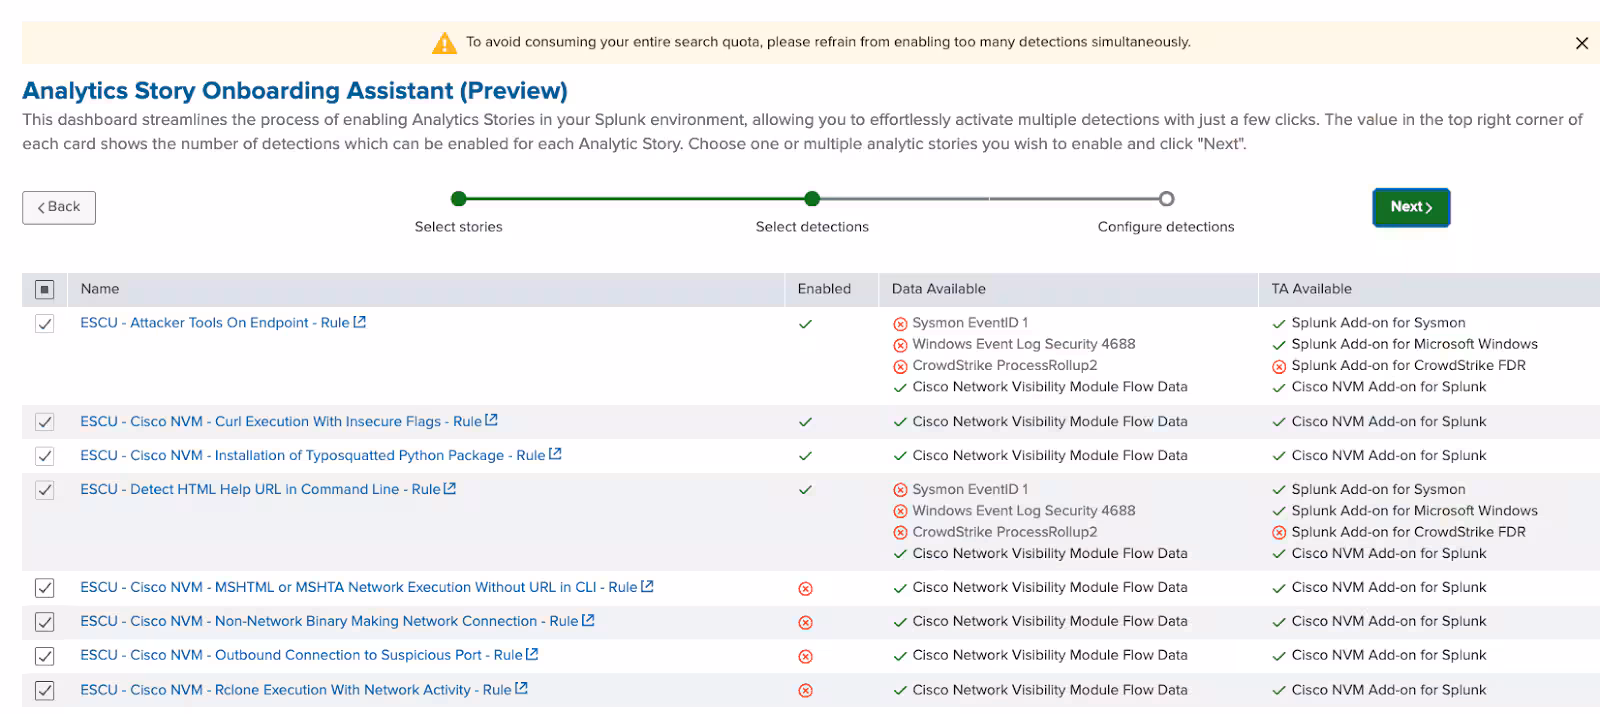1600x714 pixels.
Task: Click the disabled status icon for Outbound Connection rule
Action: pyautogui.click(x=805, y=656)
